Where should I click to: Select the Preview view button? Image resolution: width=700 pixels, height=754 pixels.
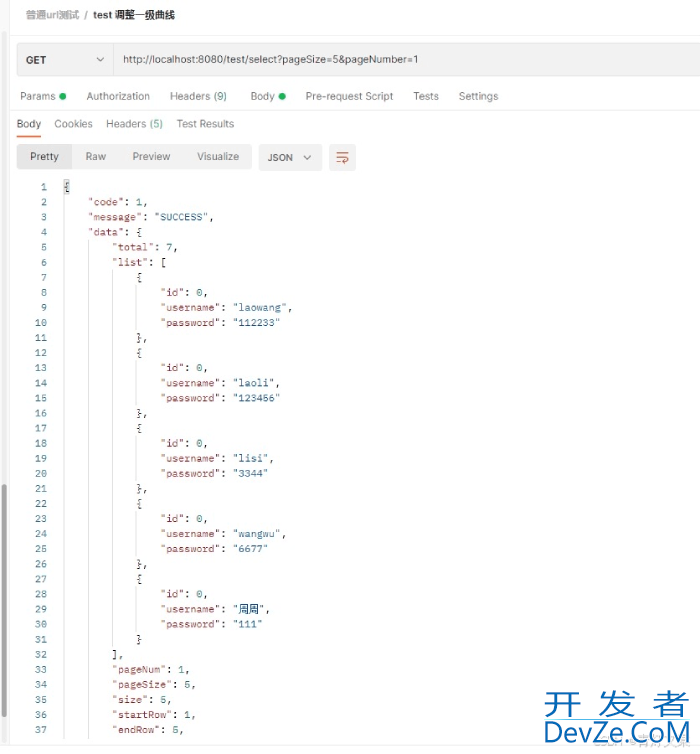coord(151,157)
